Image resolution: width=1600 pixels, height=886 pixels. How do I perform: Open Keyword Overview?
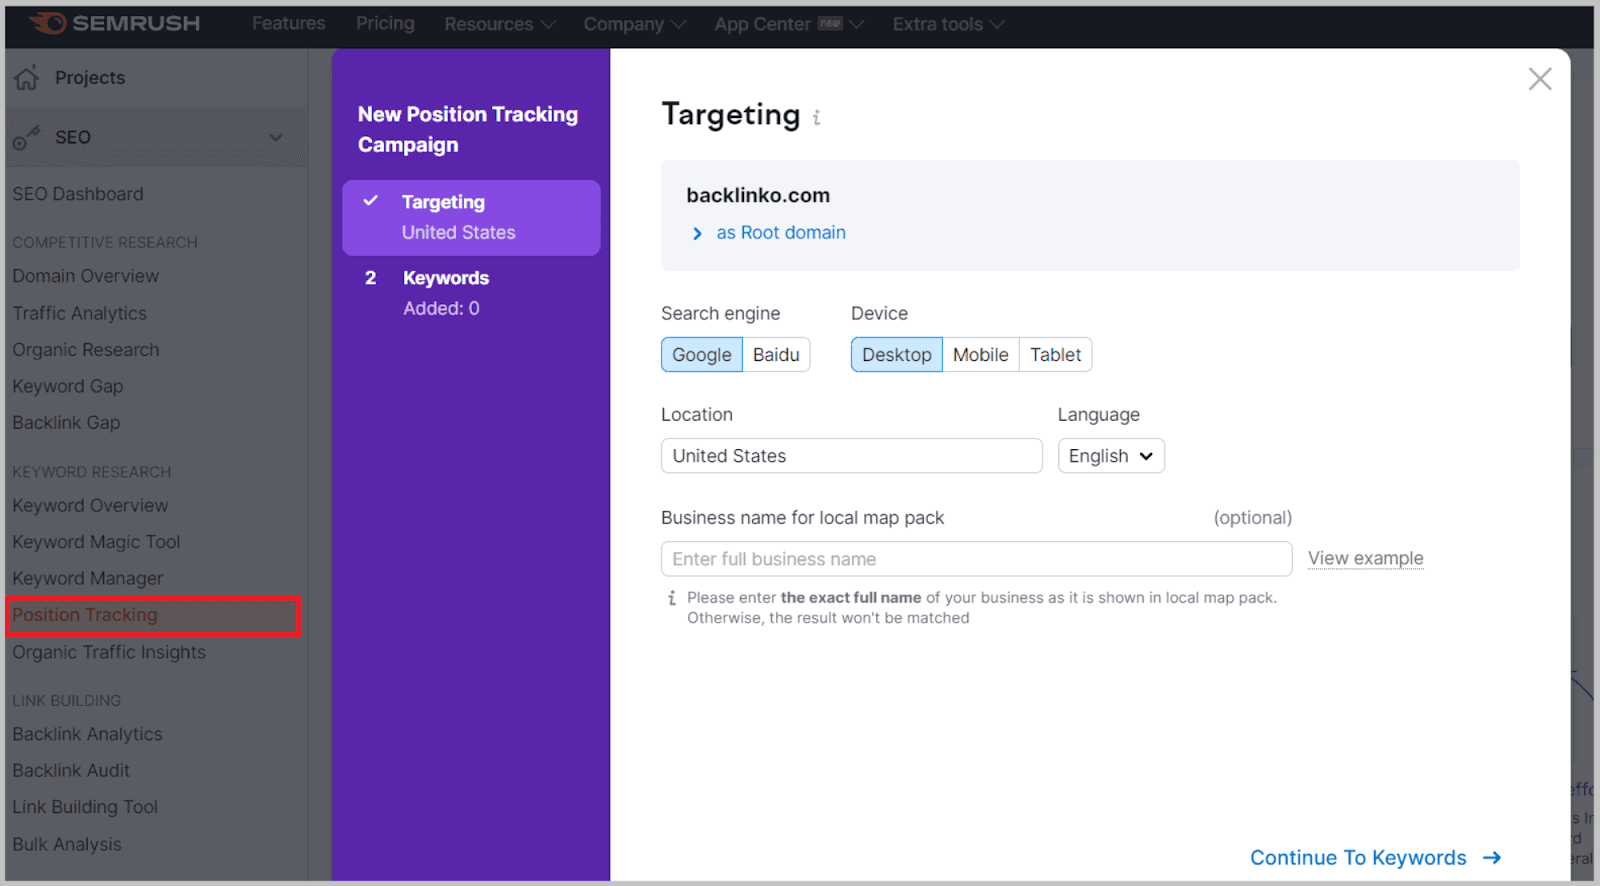point(90,506)
